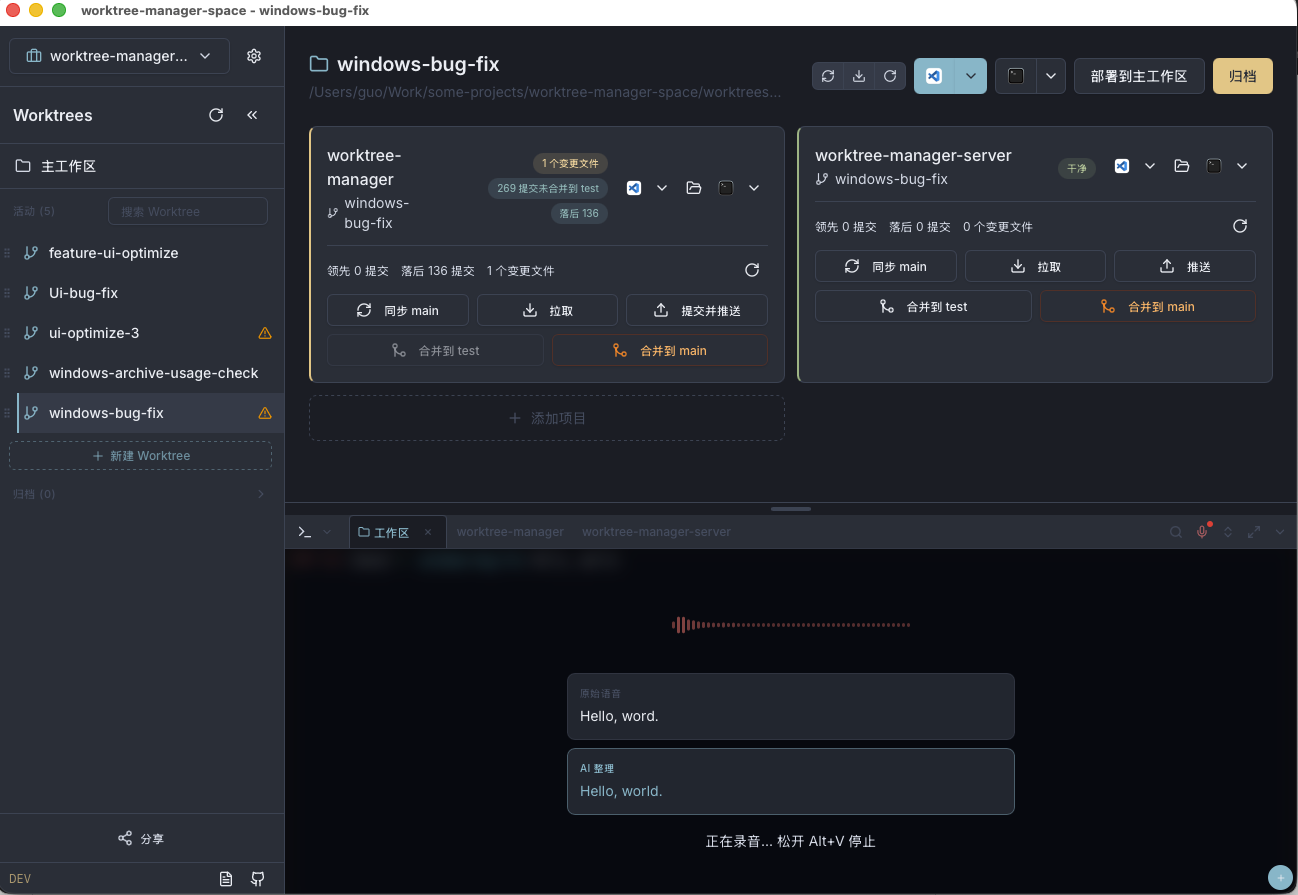
Task: Open folder of worktree-manager card
Action: 694,188
